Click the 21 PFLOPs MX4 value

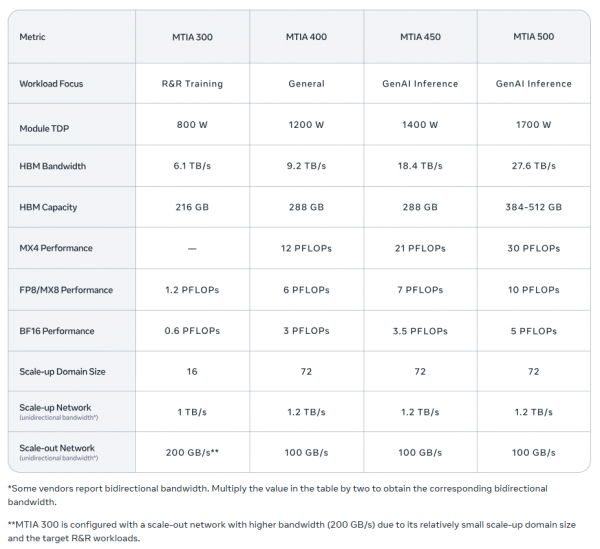click(x=420, y=249)
